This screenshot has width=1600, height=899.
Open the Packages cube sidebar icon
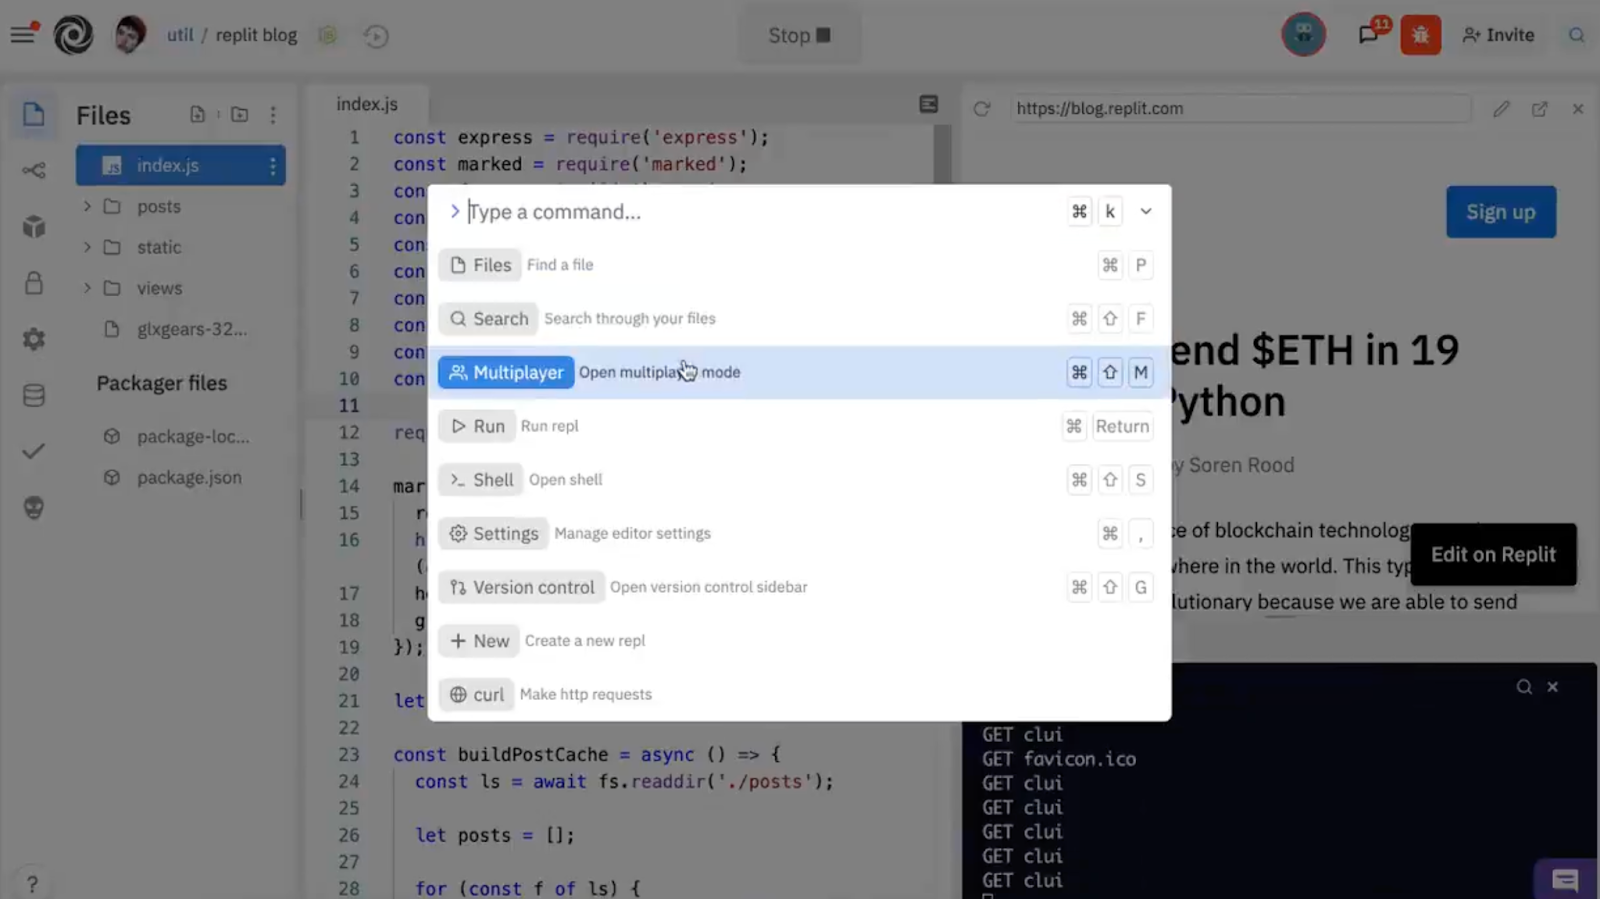pyautogui.click(x=34, y=227)
